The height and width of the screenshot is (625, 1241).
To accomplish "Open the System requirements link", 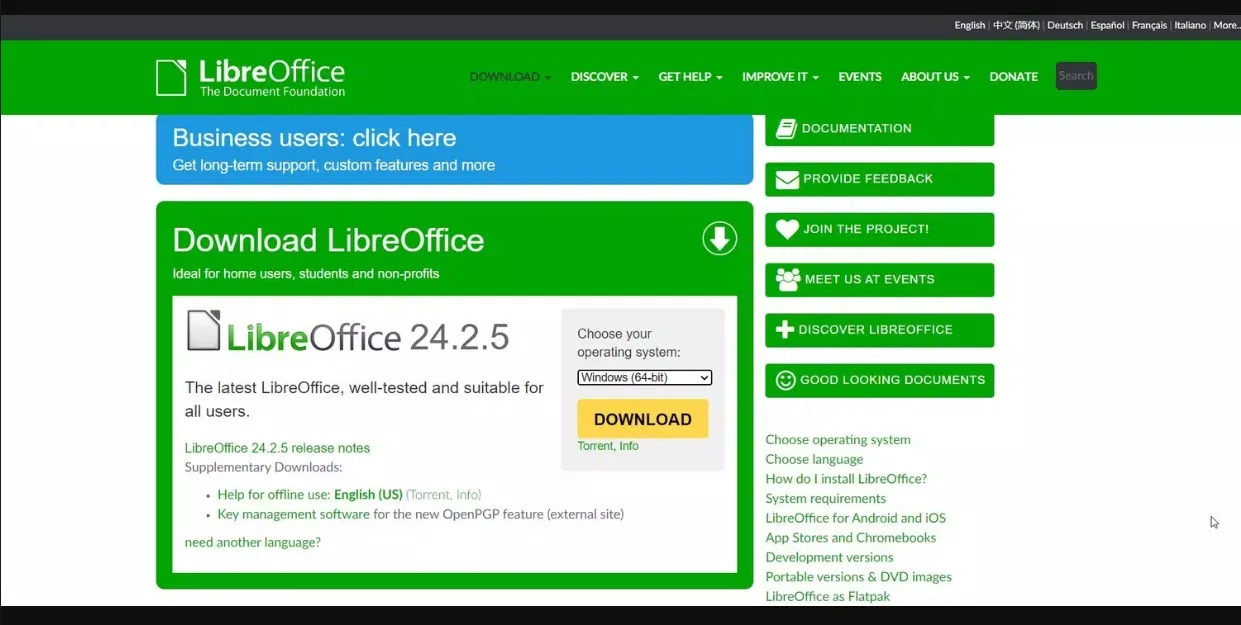I will click(x=825, y=498).
